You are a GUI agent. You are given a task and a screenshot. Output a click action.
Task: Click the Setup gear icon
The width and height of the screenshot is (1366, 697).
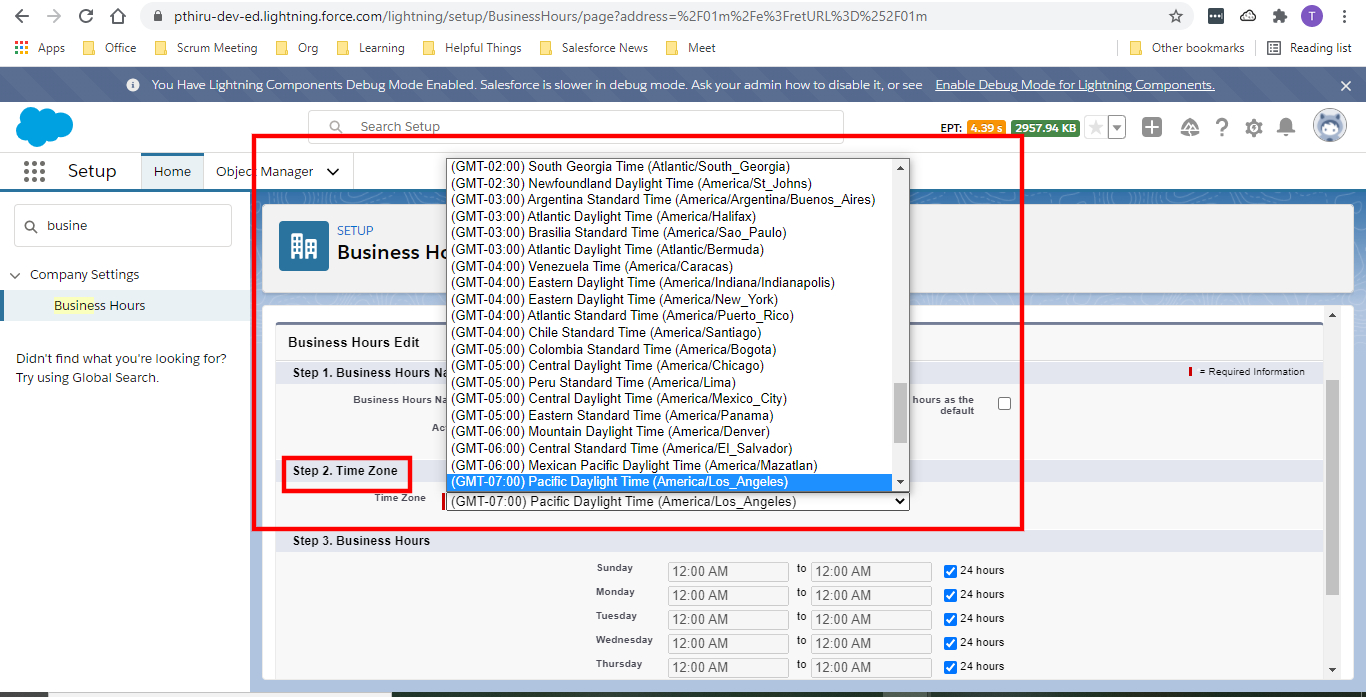tap(1253, 127)
